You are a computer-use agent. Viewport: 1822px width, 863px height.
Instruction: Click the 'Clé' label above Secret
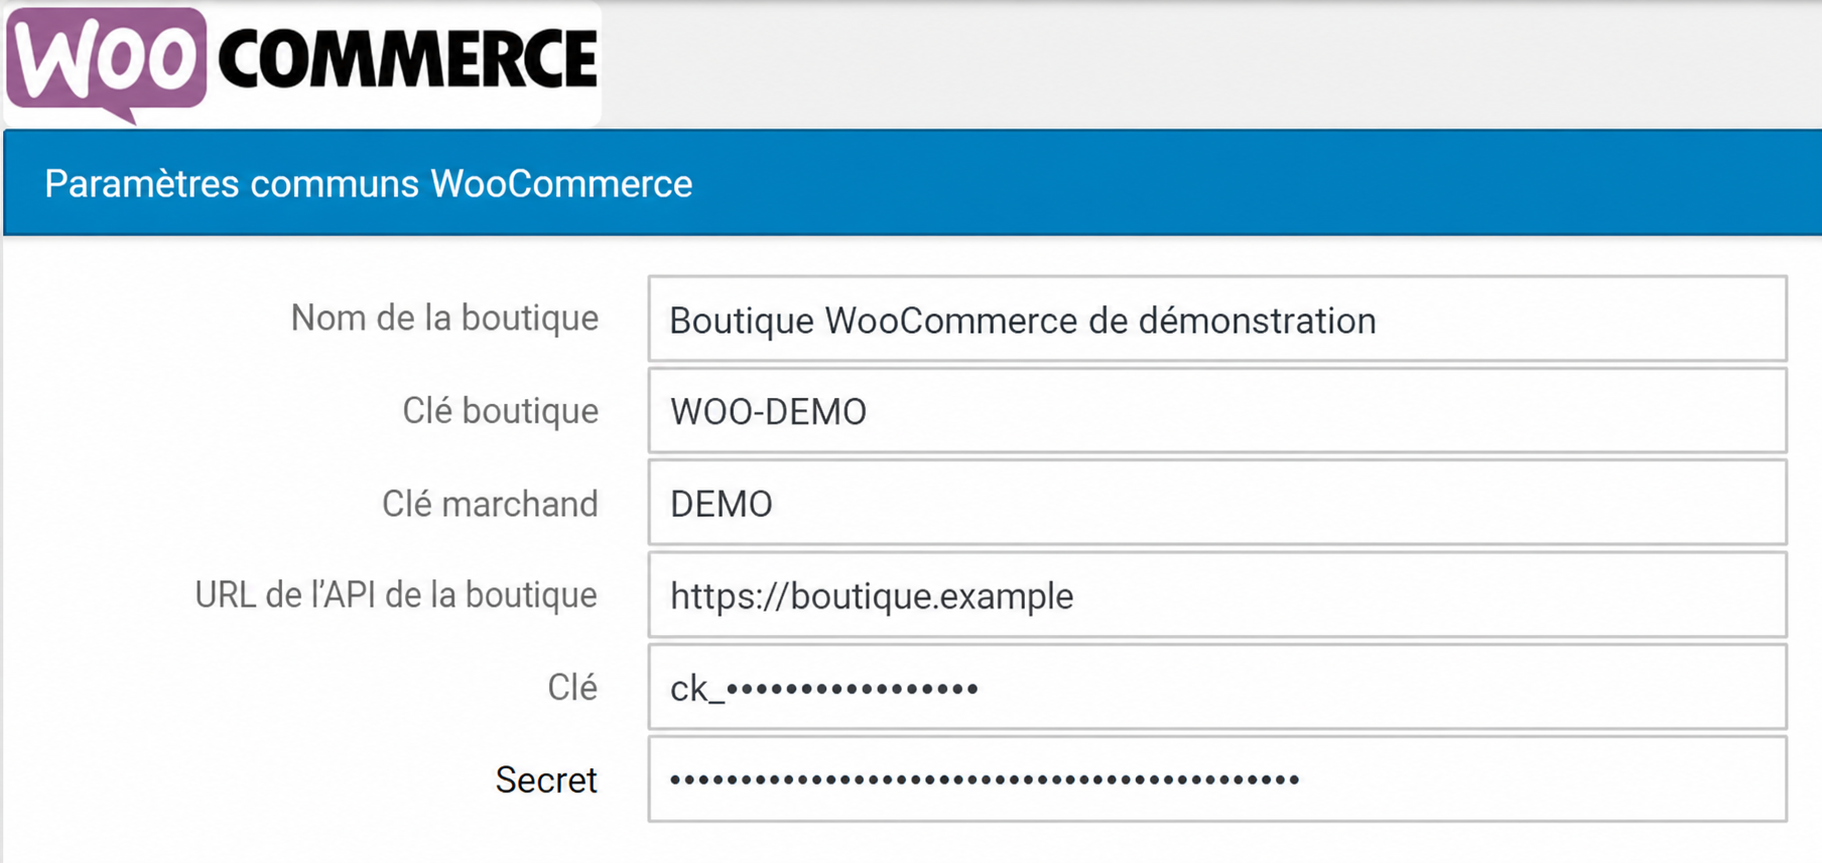(572, 687)
